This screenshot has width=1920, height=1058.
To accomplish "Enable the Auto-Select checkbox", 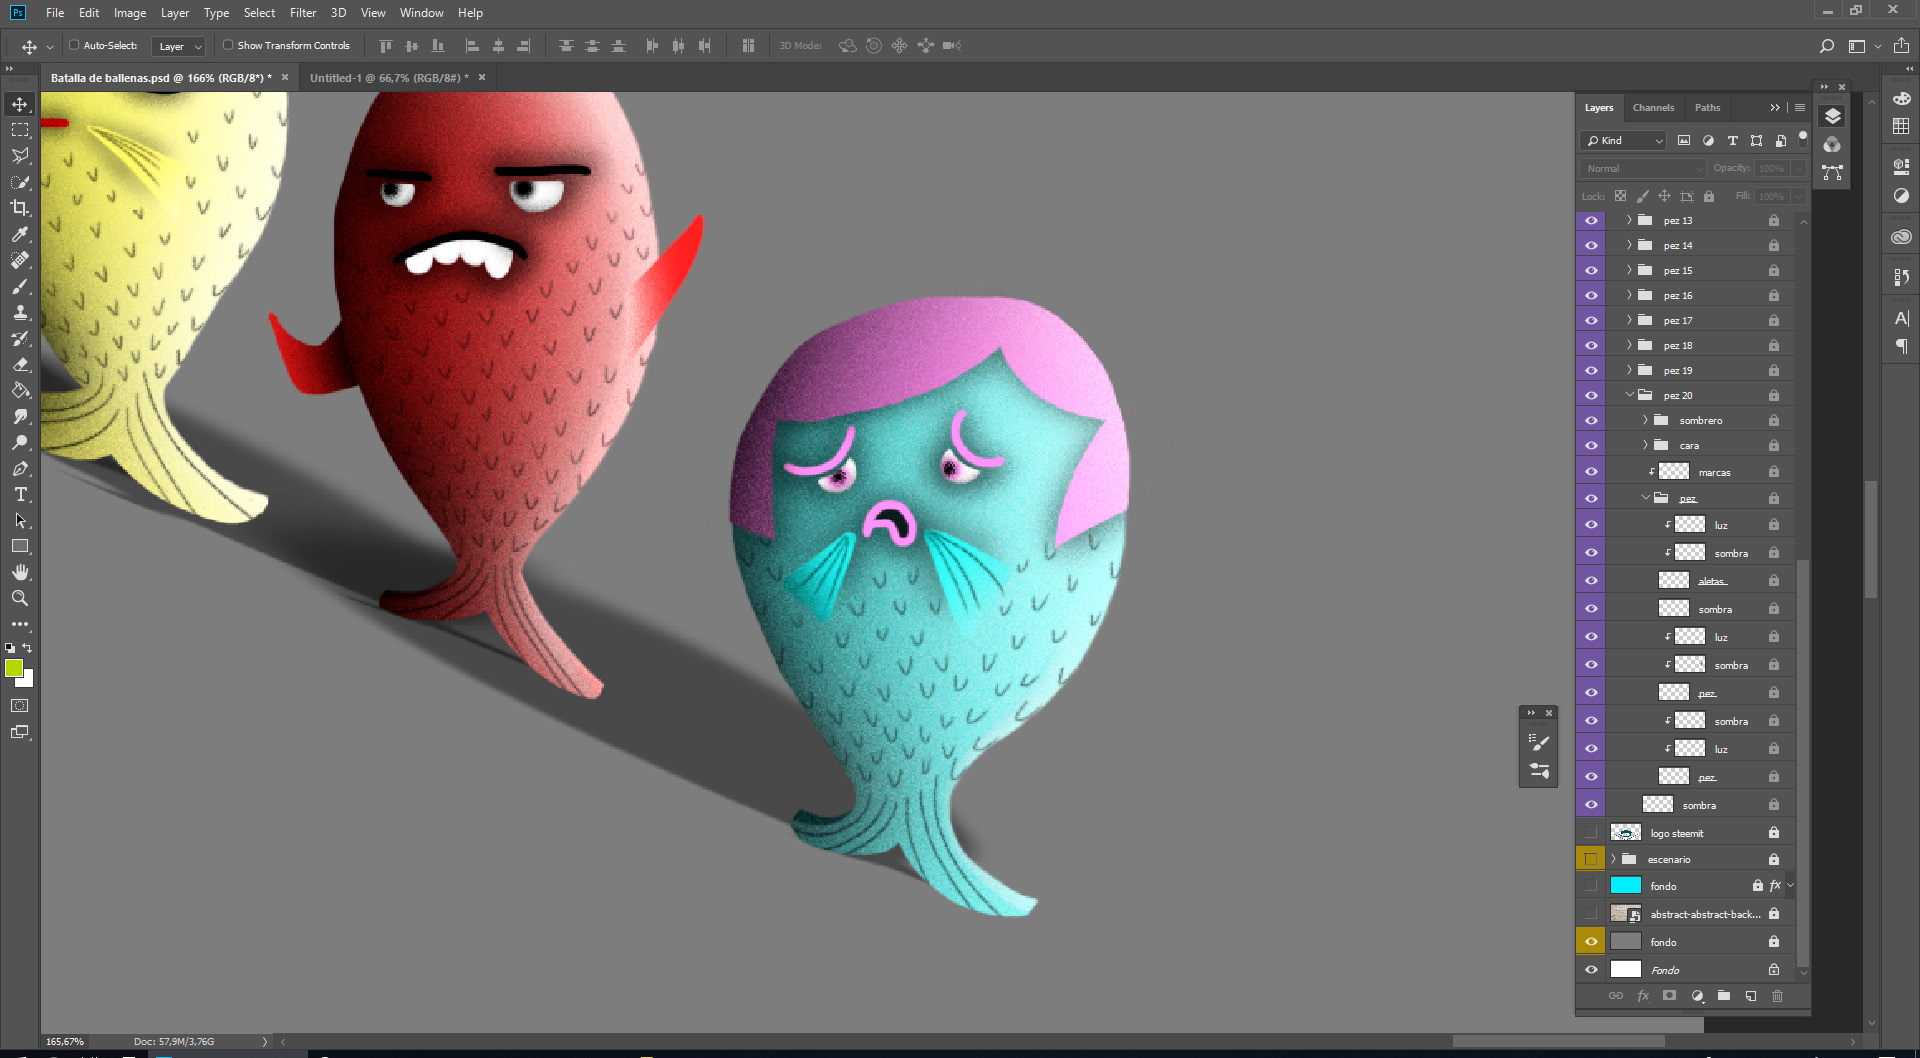I will [74, 45].
